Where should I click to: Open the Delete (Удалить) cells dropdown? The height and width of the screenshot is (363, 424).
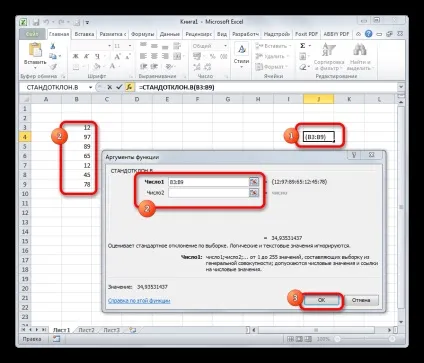point(273,56)
